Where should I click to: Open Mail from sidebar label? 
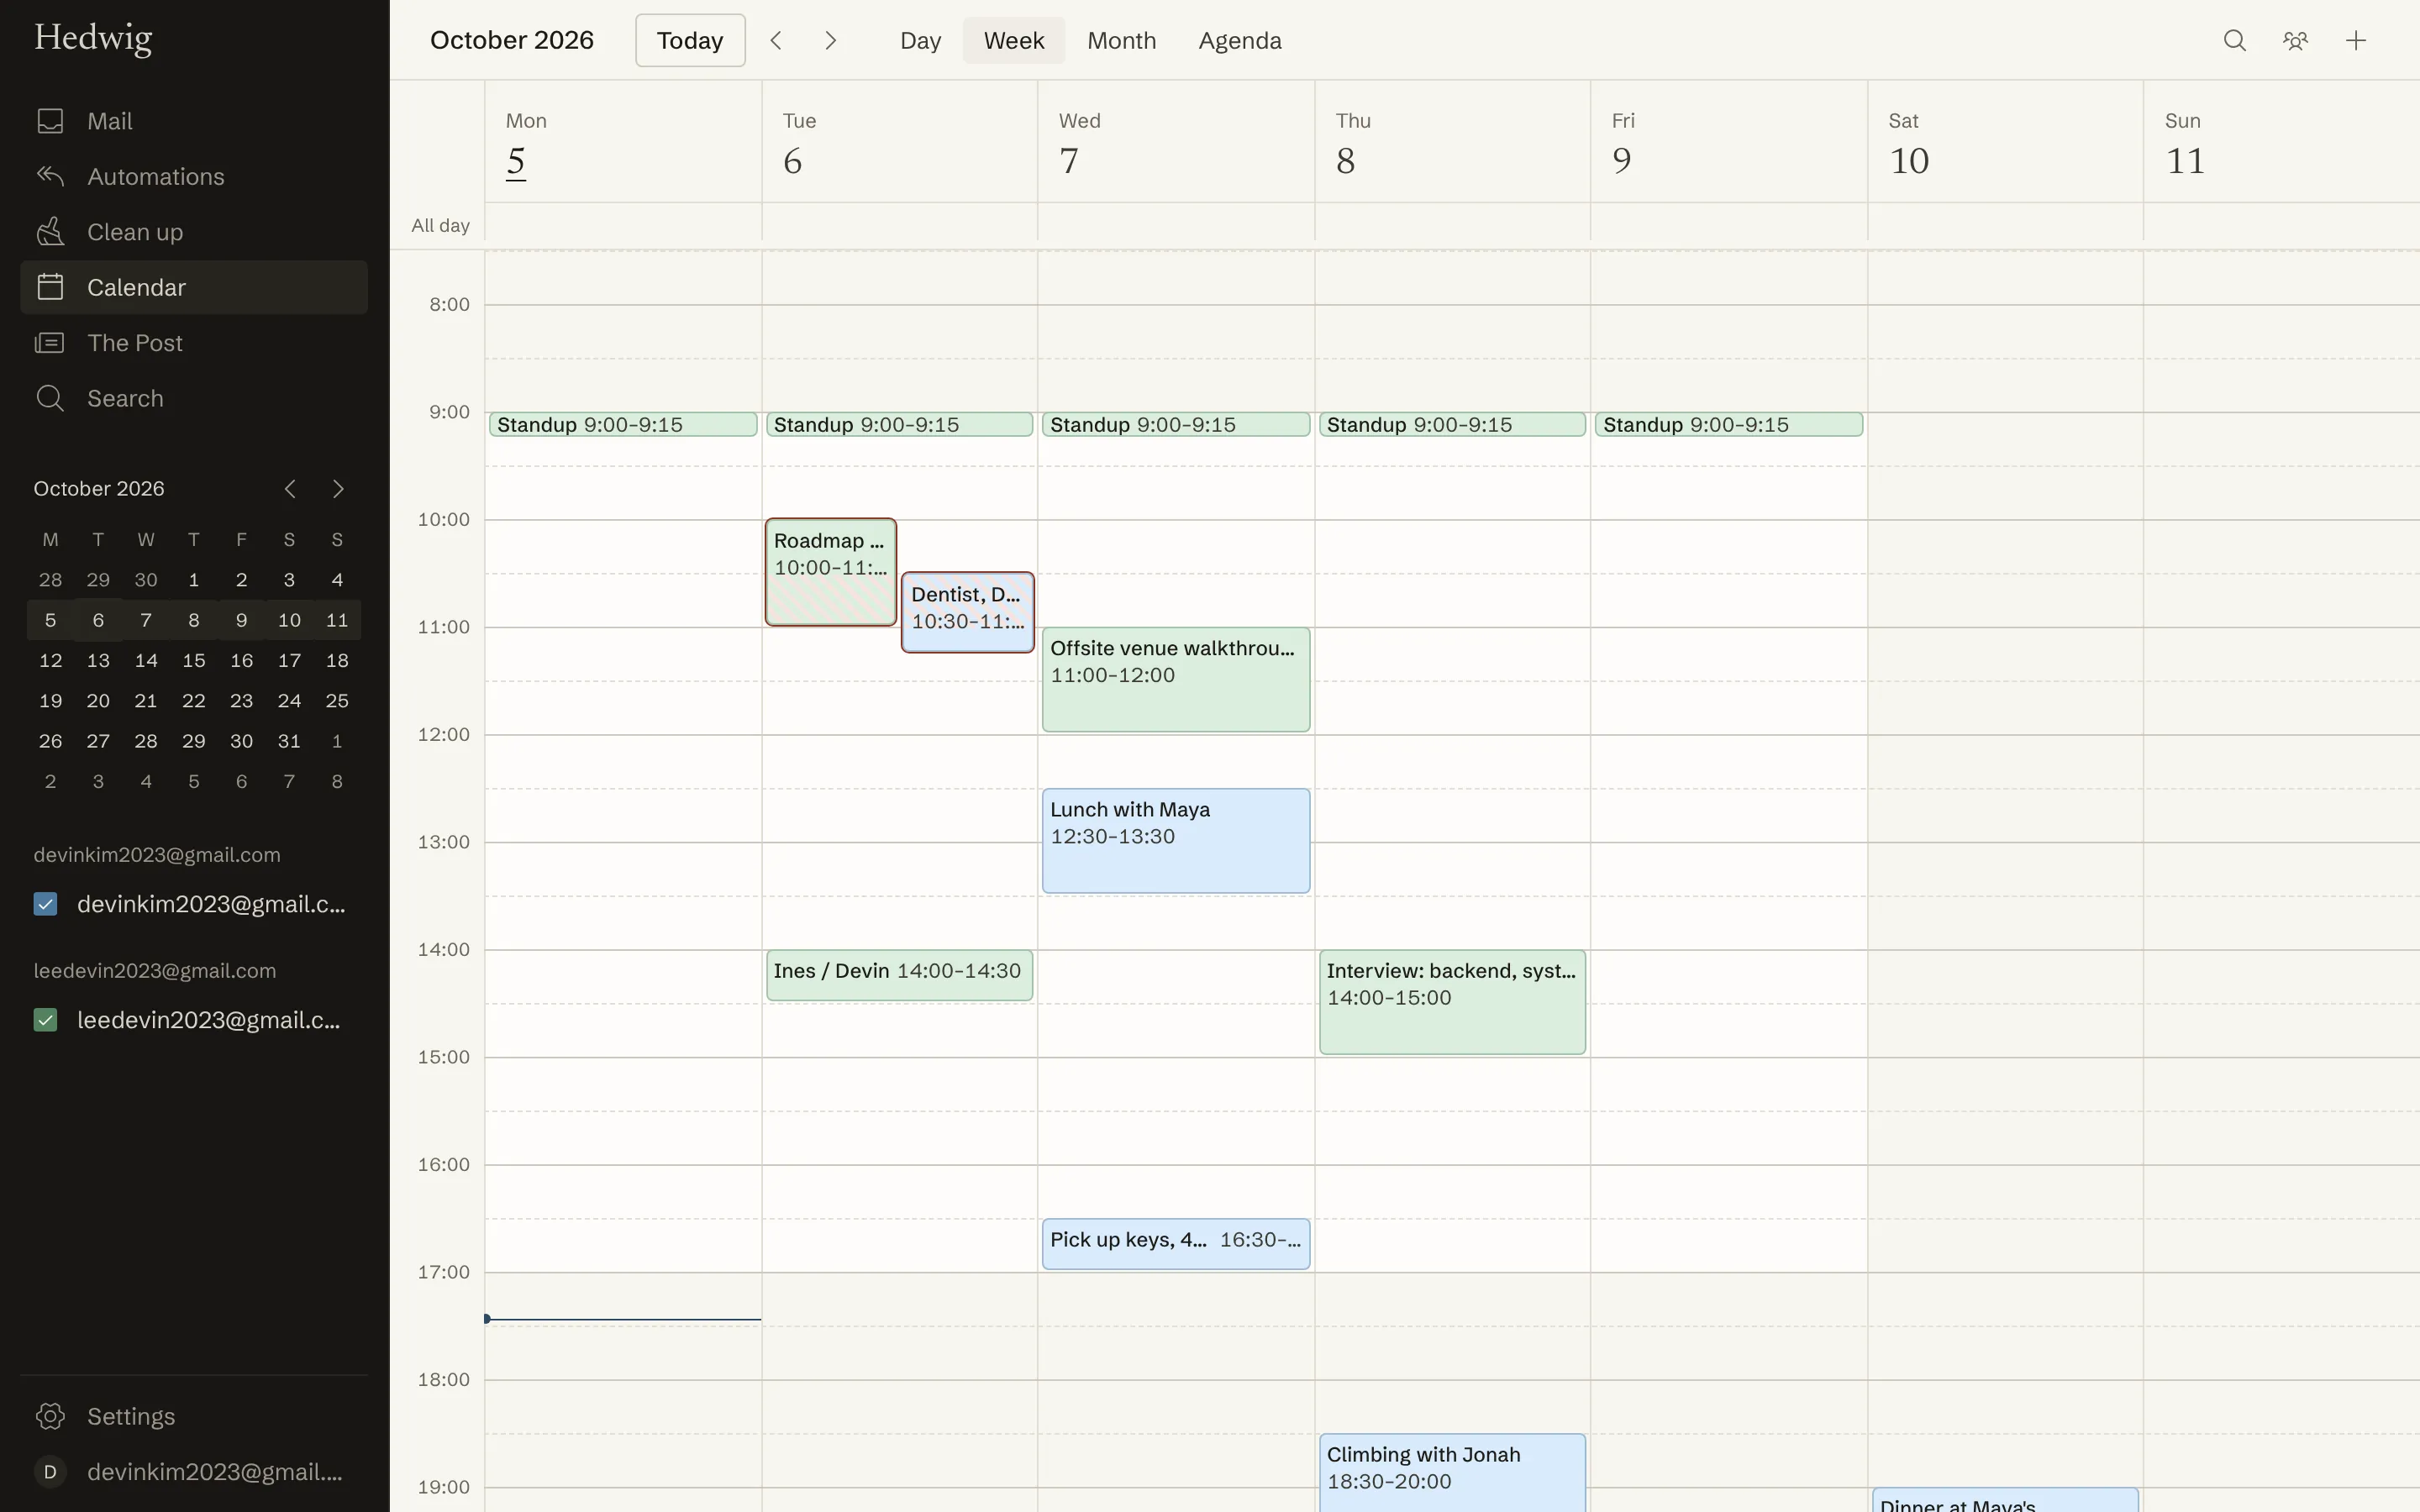pos(110,121)
